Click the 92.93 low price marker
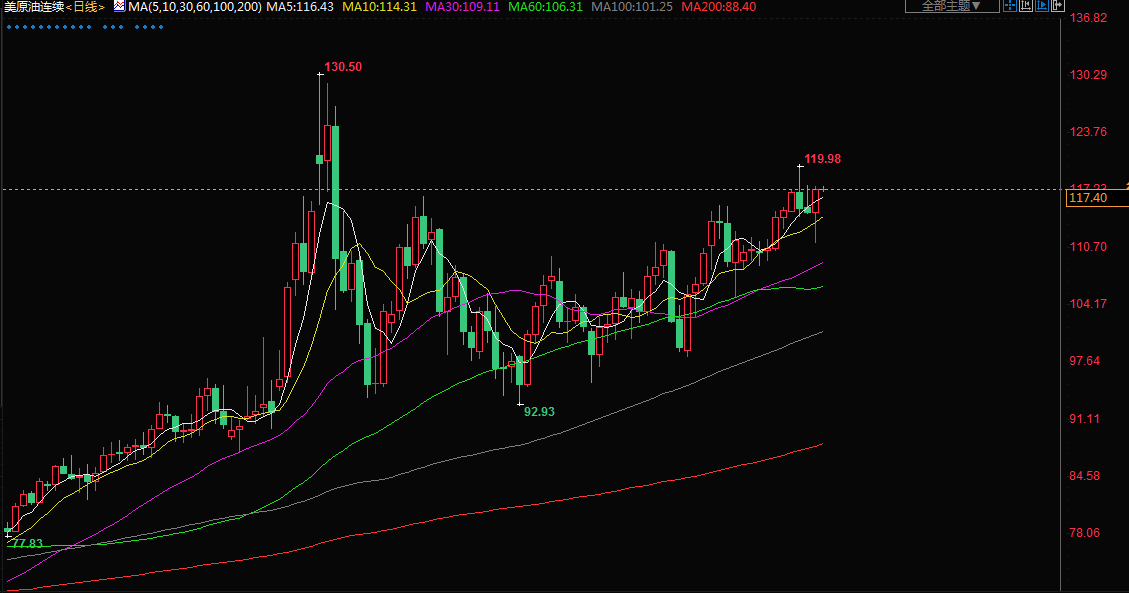Screen dimensions: 1129x593 (539, 411)
